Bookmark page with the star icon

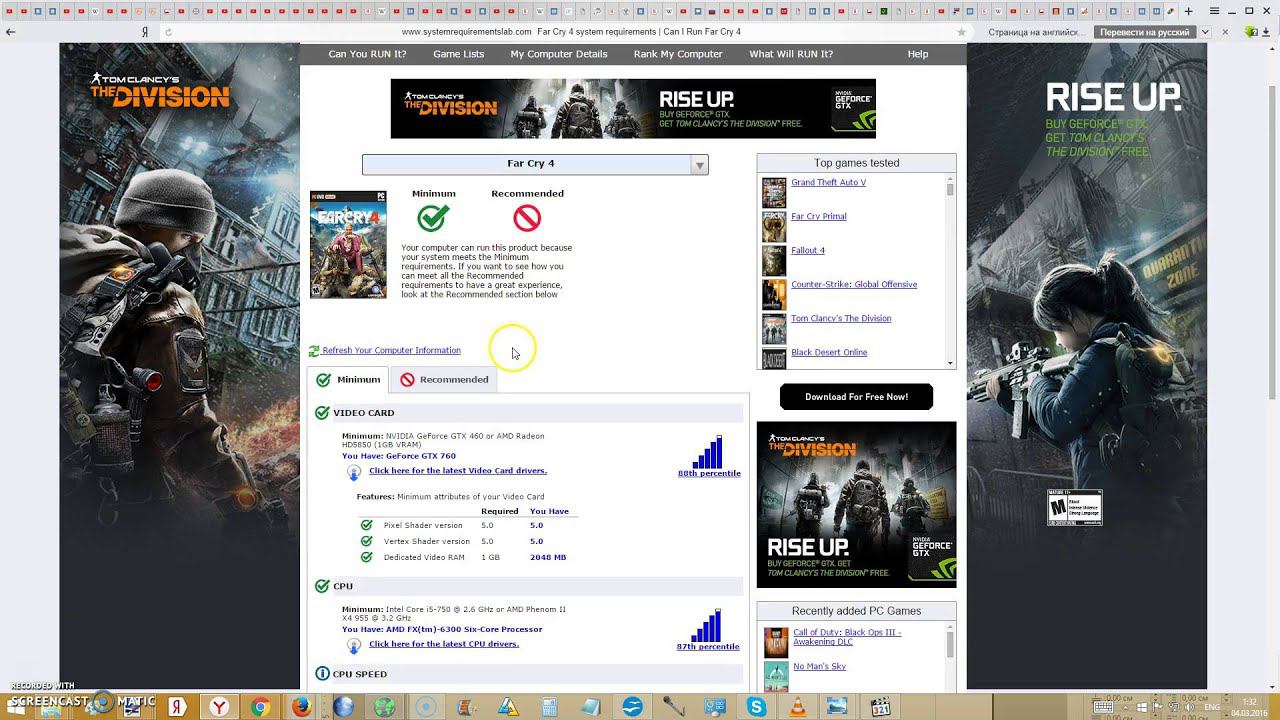pos(962,32)
